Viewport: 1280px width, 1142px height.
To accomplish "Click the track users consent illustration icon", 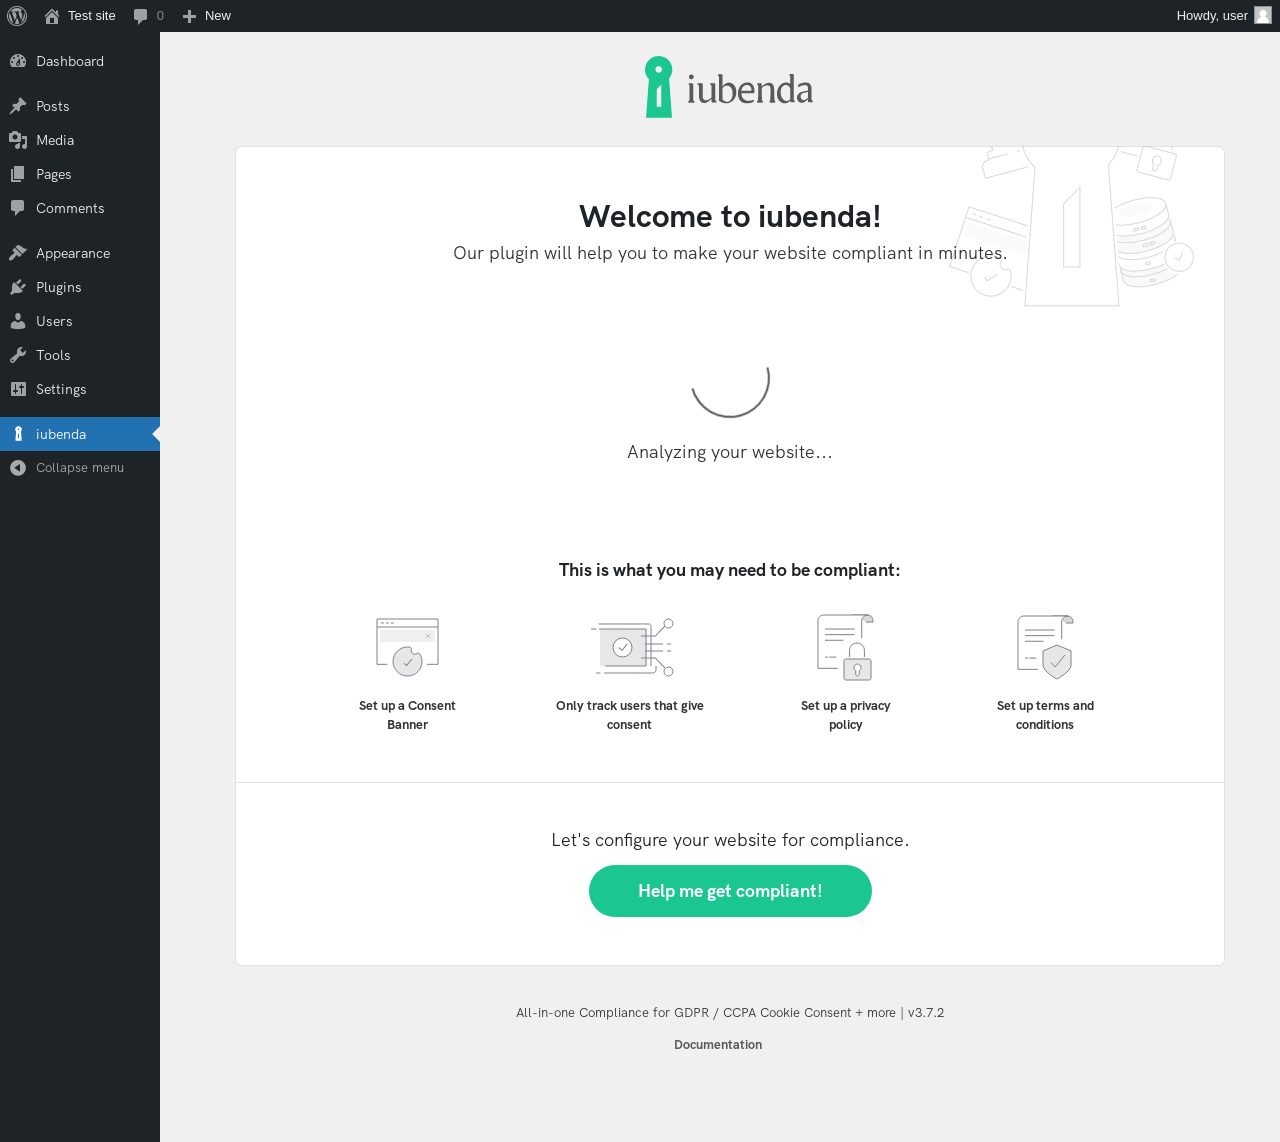I will [x=632, y=647].
